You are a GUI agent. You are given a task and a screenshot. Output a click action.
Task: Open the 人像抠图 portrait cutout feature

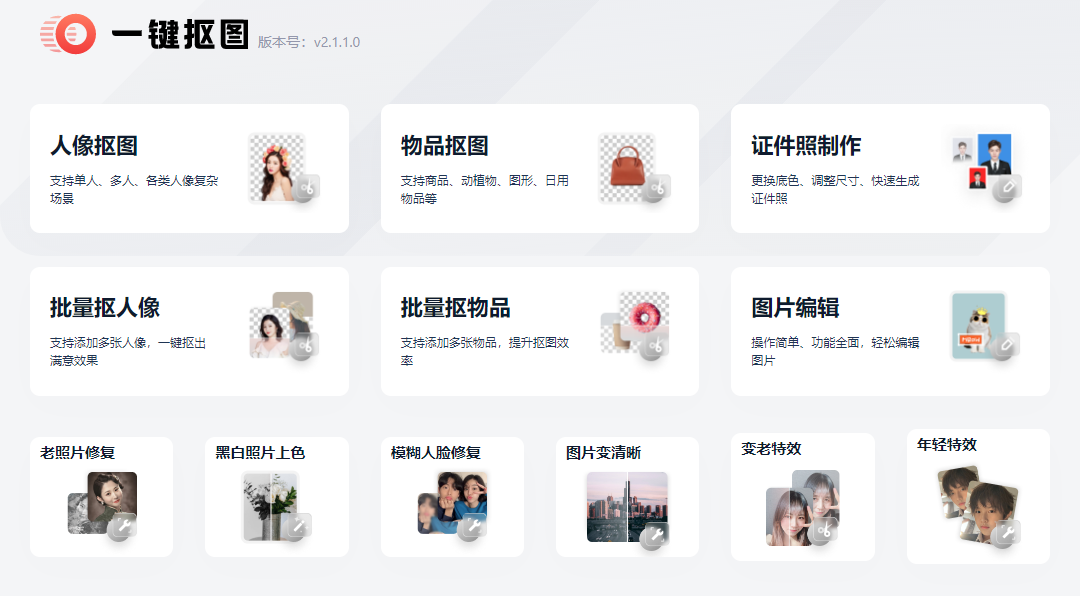click(x=189, y=169)
